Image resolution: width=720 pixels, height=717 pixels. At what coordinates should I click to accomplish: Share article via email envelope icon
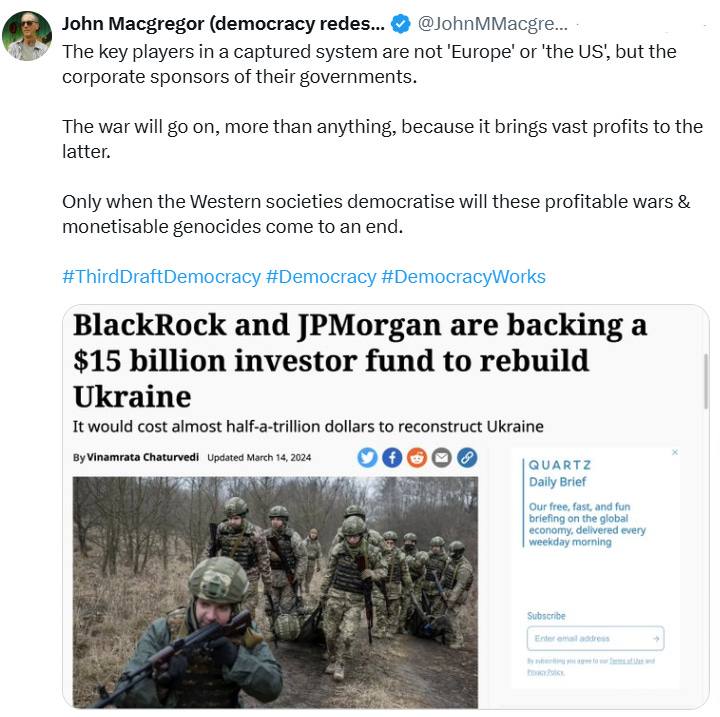coord(442,457)
